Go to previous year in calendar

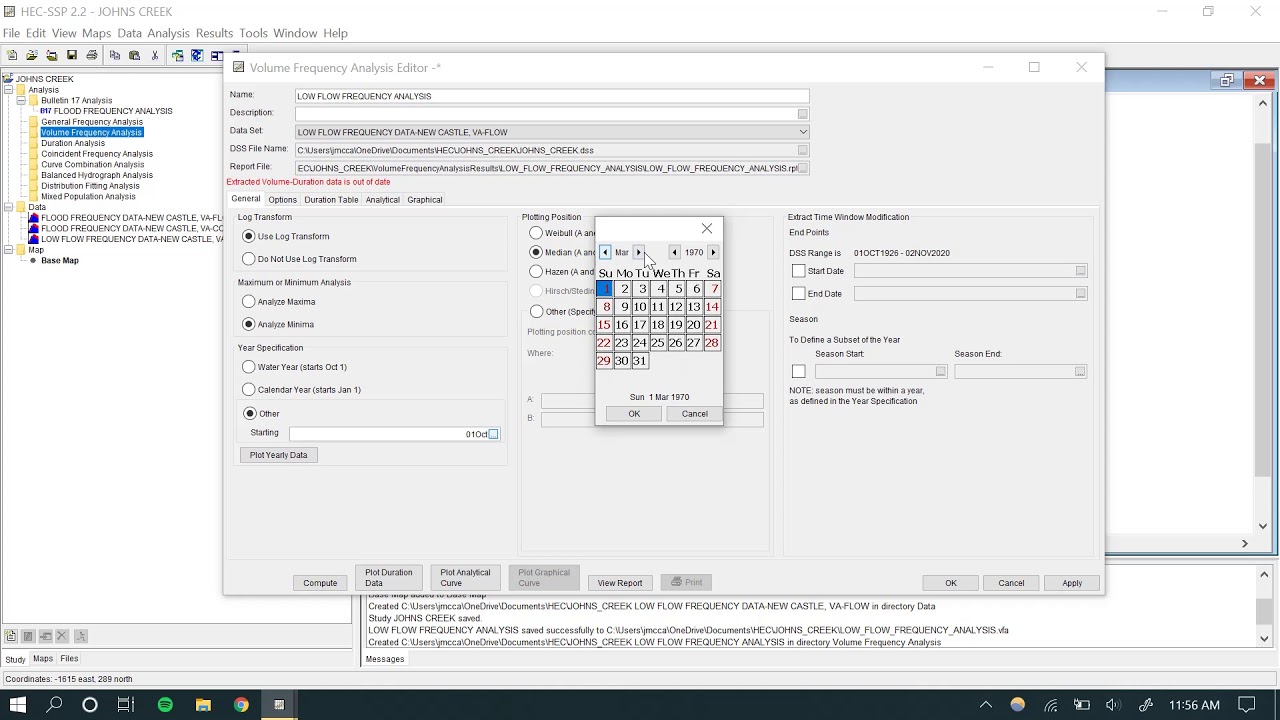tap(674, 252)
